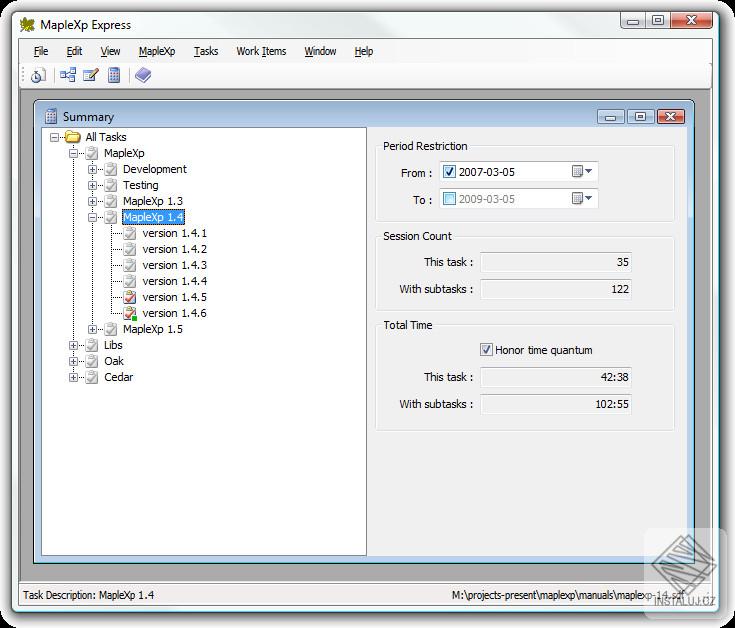Click the clipboard icon beside MapleXp 1.5

pyautogui.click(x=111, y=329)
